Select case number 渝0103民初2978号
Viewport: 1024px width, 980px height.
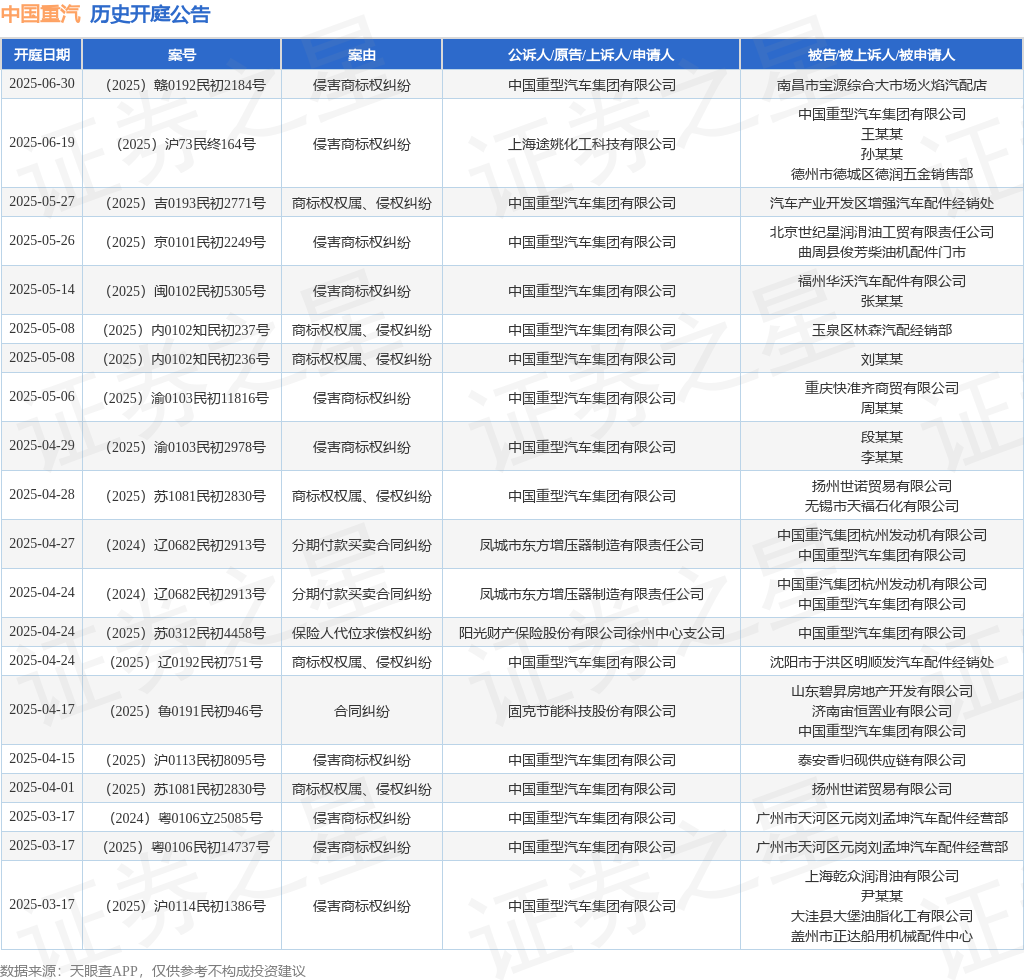(x=185, y=447)
